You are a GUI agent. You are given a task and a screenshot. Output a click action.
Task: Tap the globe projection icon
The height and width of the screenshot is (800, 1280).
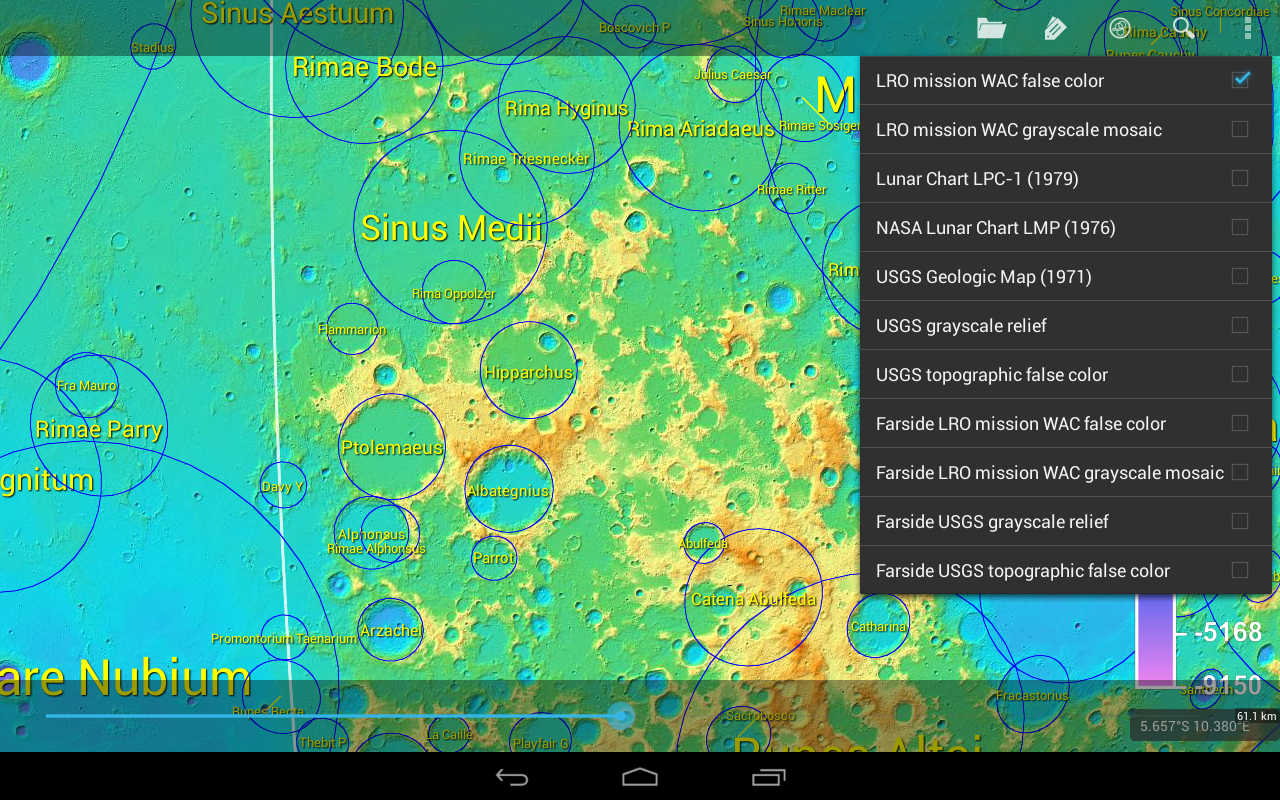pyautogui.click(x=1118, y=28)
